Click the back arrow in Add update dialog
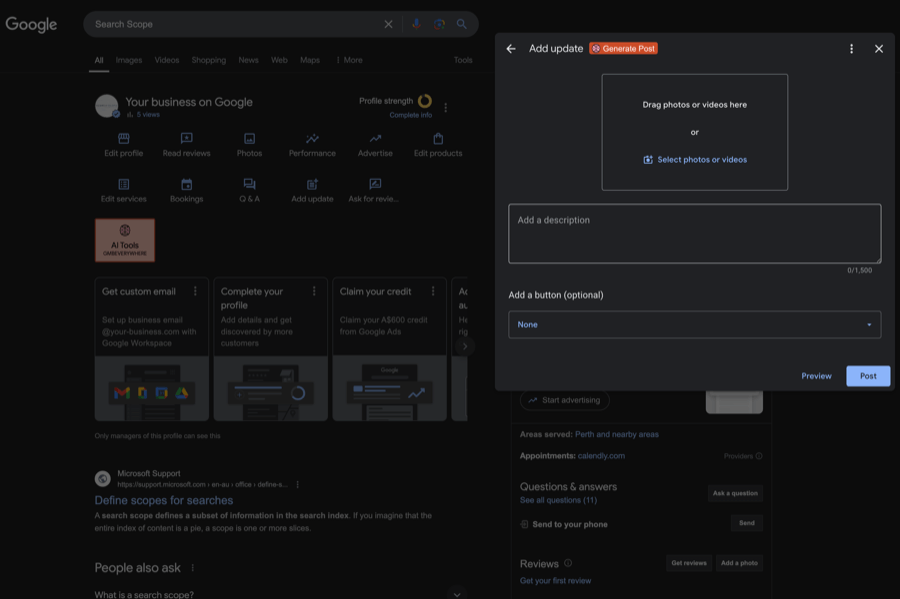This screenshot has width=900, height=599. pyautogui.click(x=510, y=49)
